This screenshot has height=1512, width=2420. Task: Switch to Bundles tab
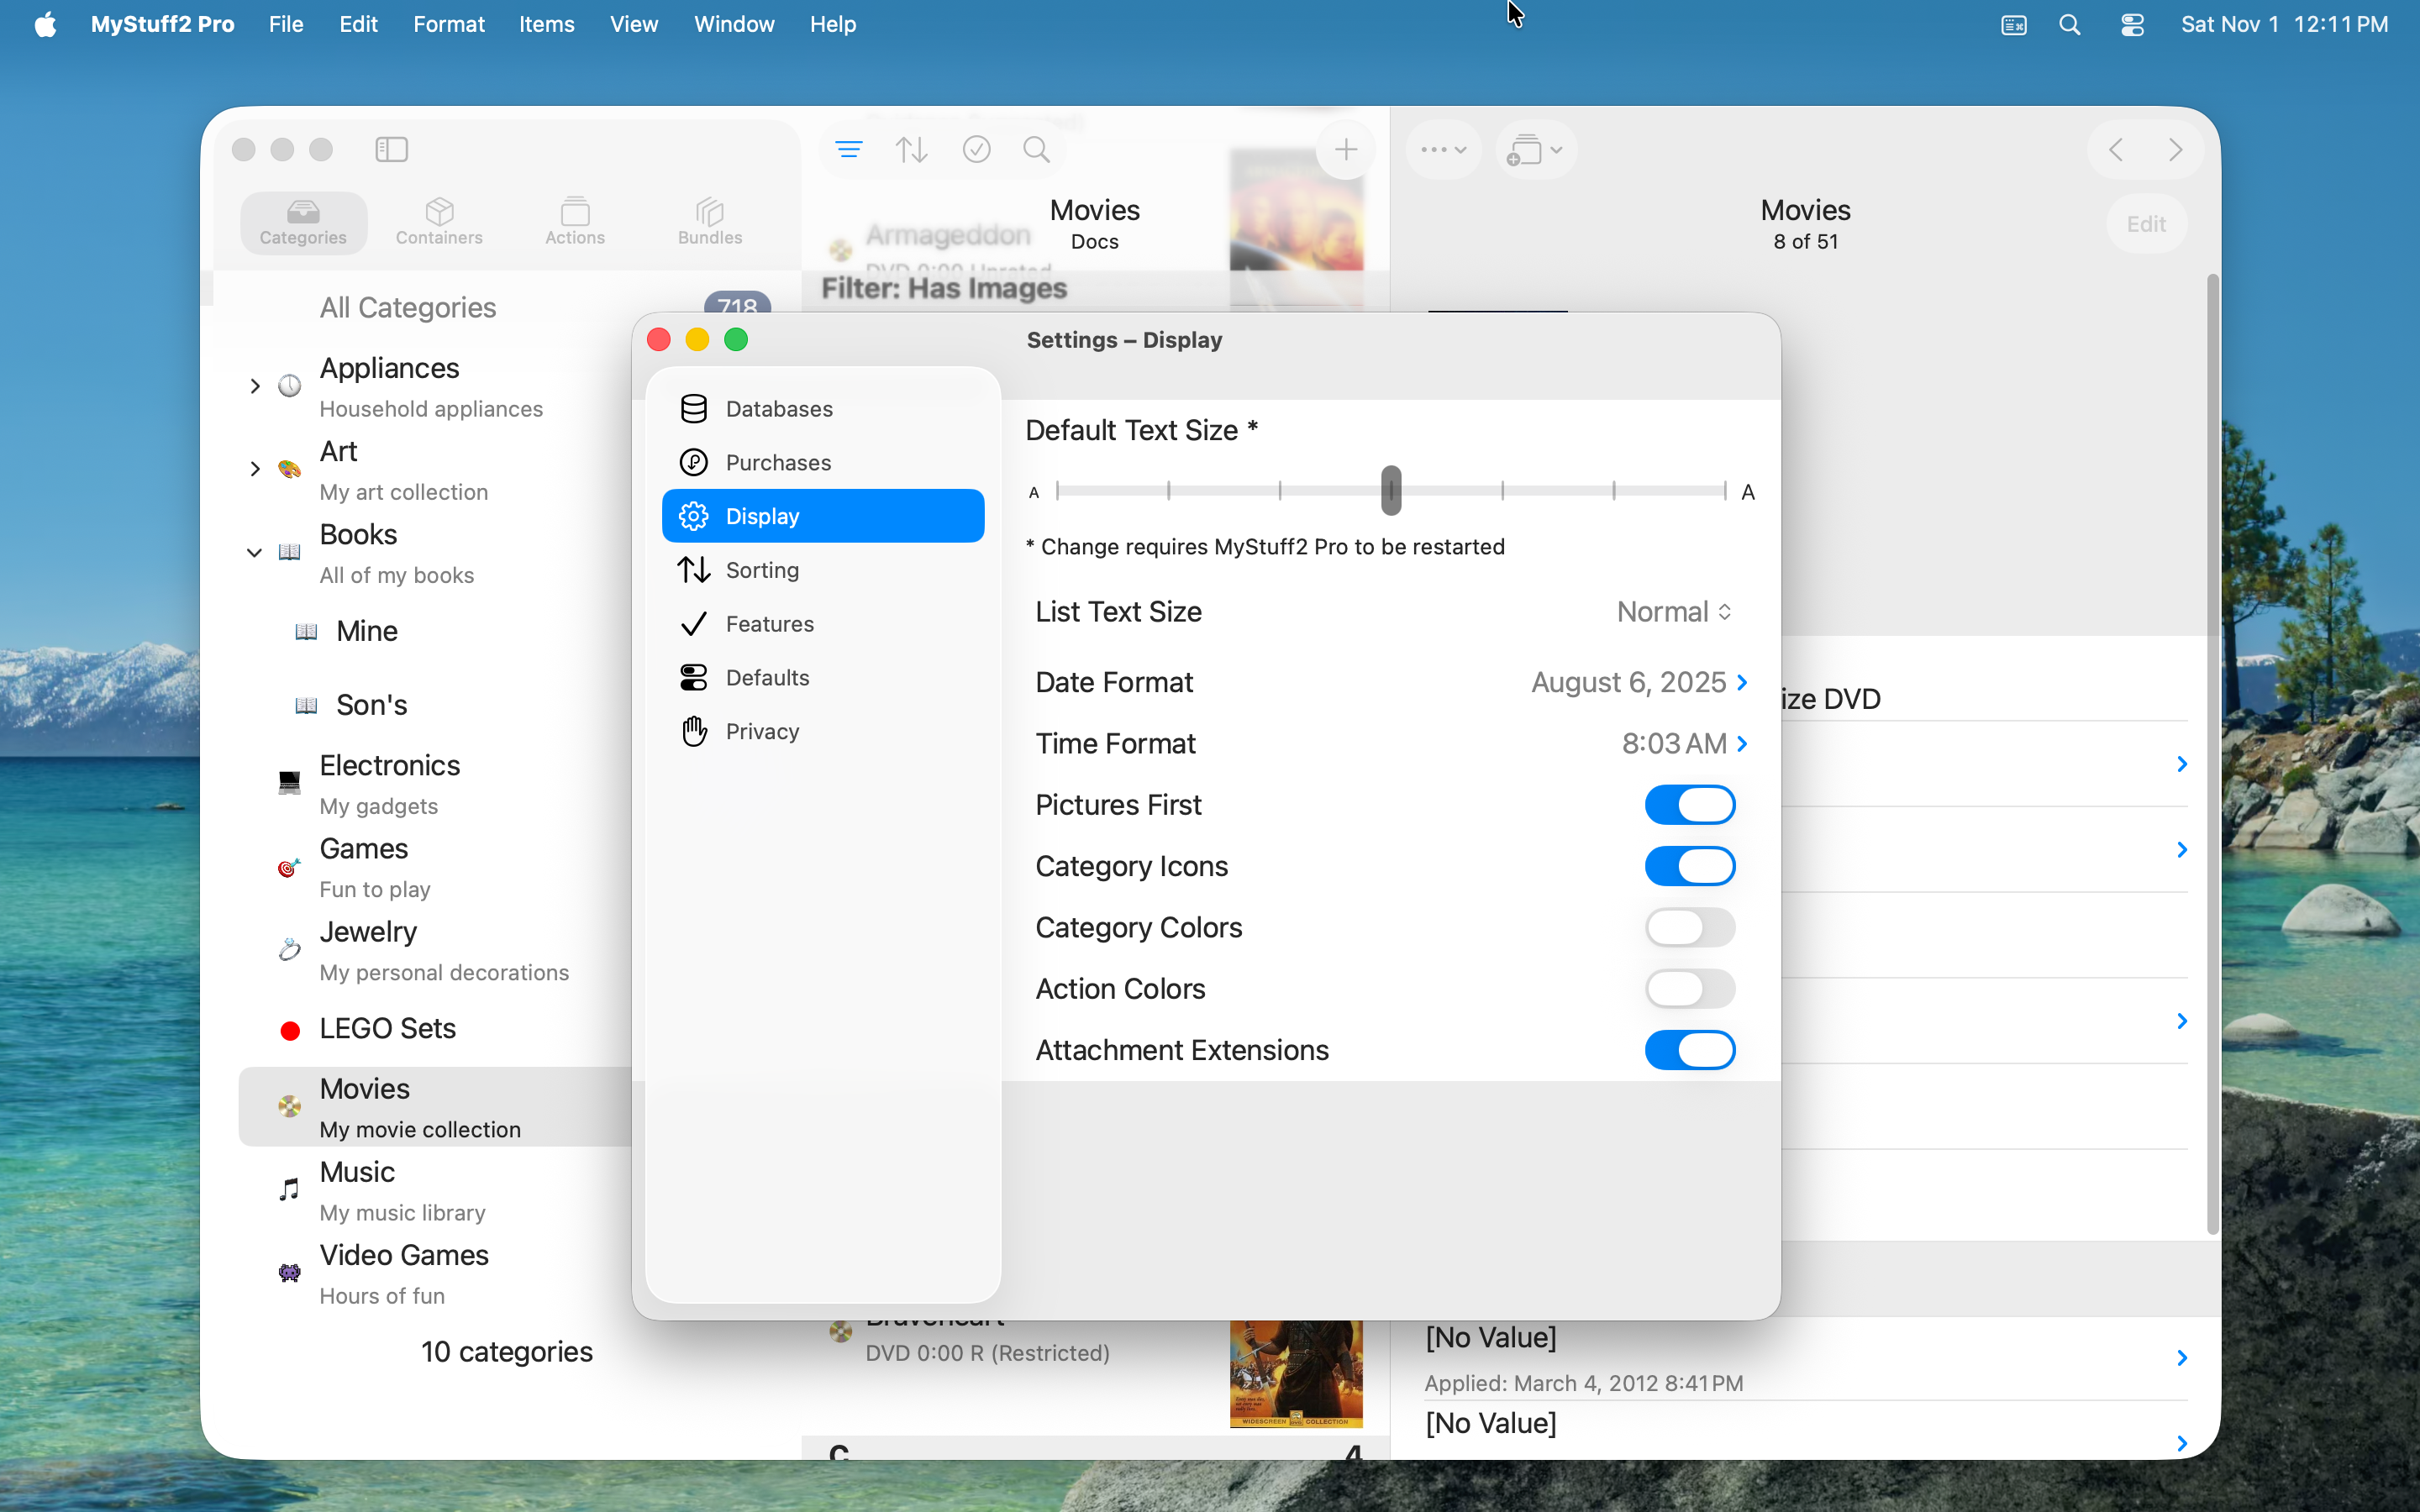click(710, 223)
